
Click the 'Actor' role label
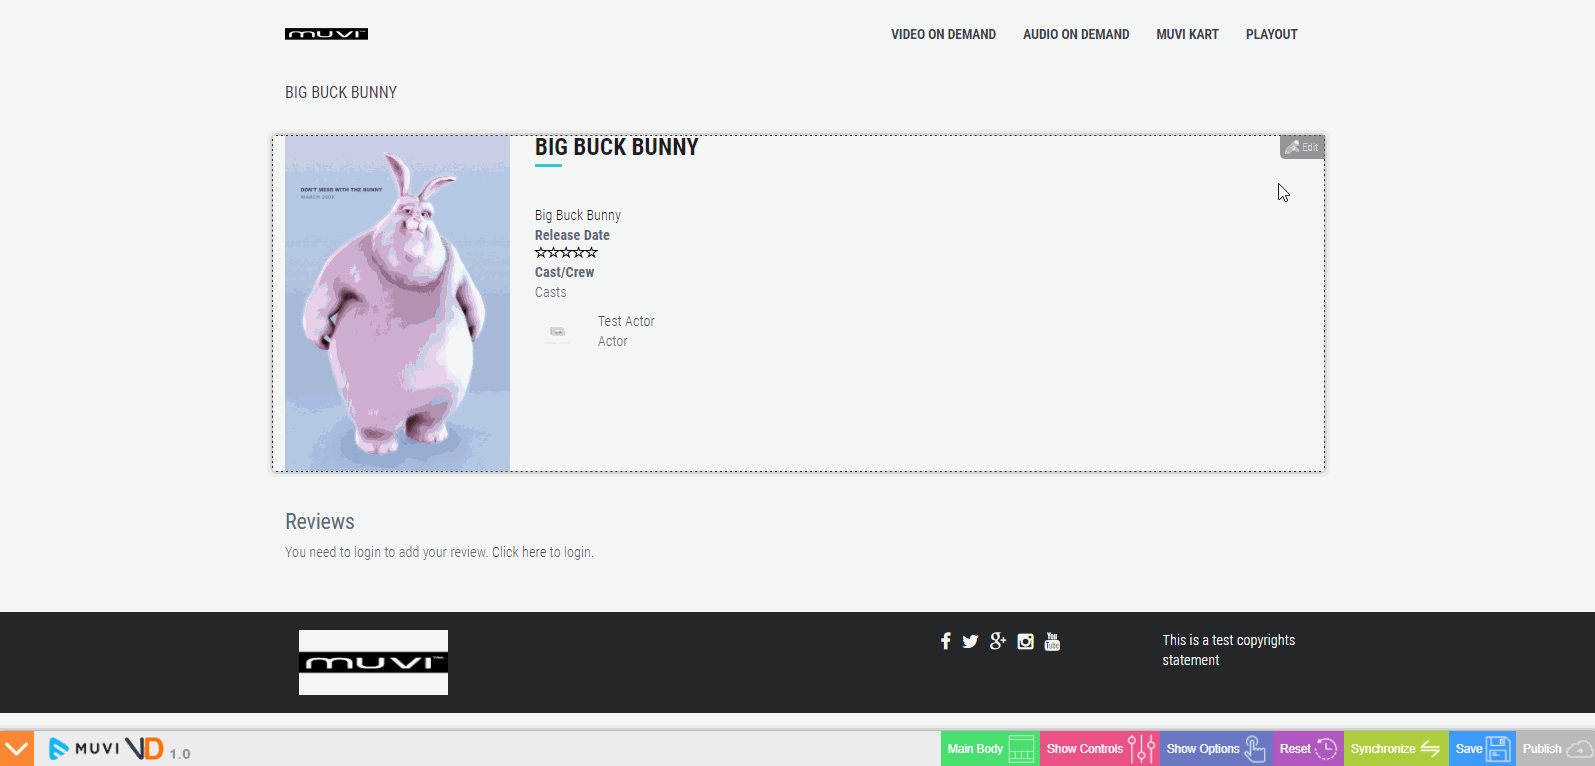pos(613,341)
